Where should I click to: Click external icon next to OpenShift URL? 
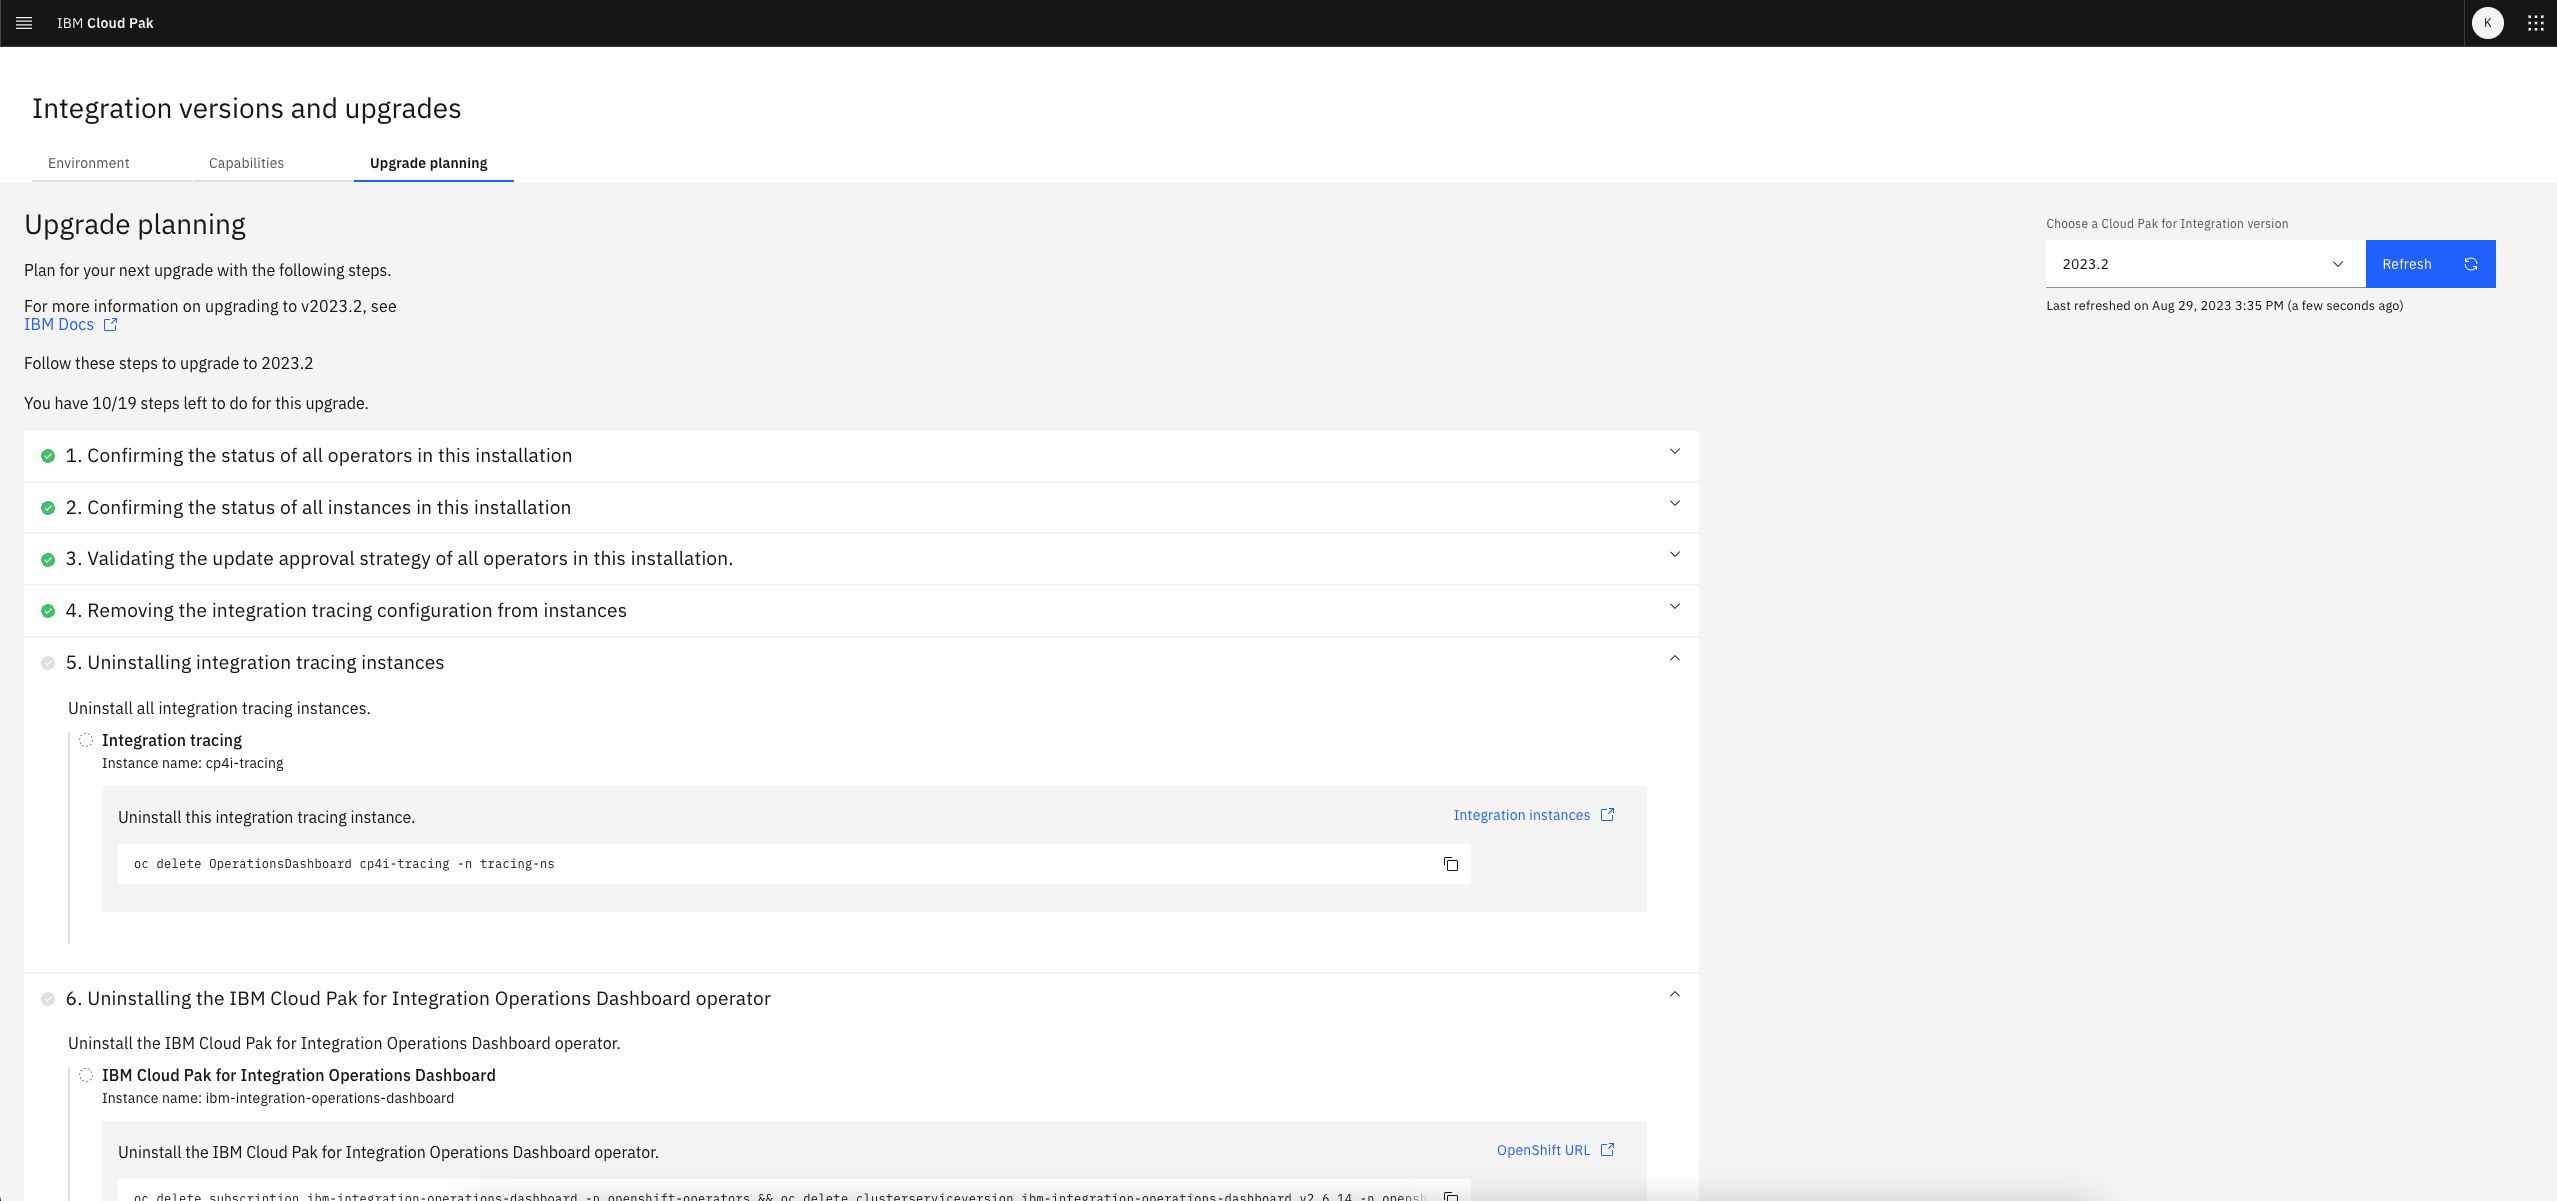[1607, 1150]
